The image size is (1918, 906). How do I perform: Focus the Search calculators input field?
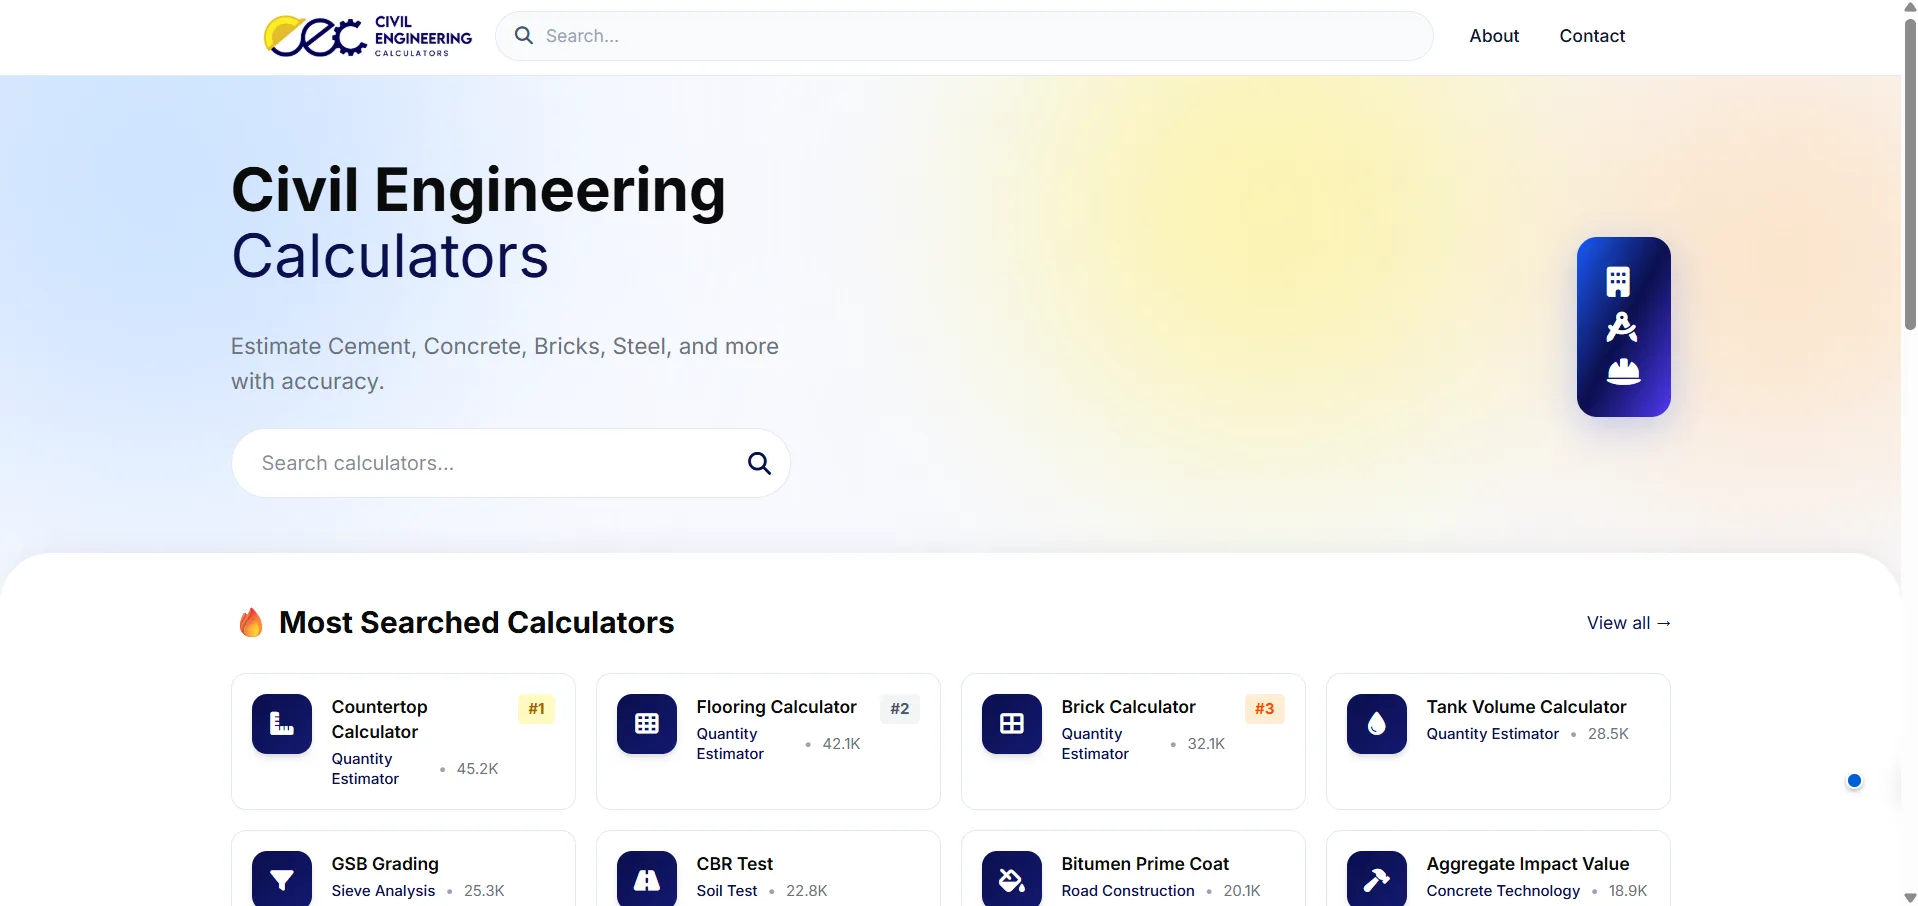pos(495,463)
